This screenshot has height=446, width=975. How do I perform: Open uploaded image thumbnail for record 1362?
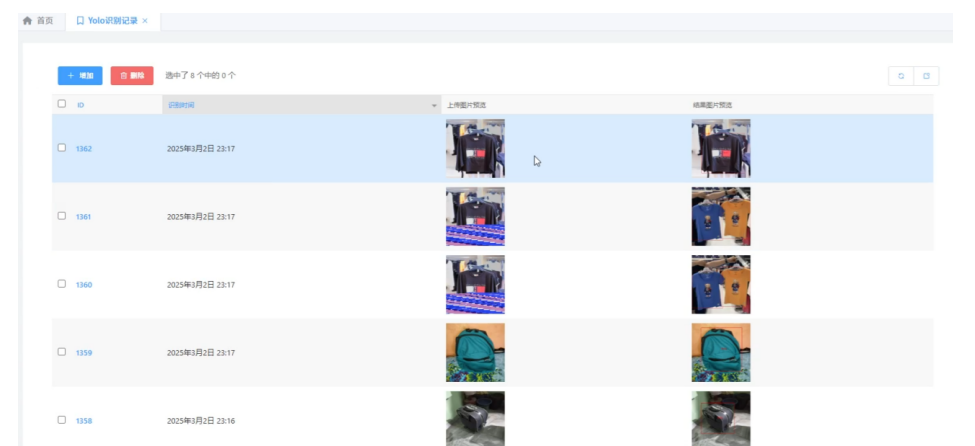[475, 149]
